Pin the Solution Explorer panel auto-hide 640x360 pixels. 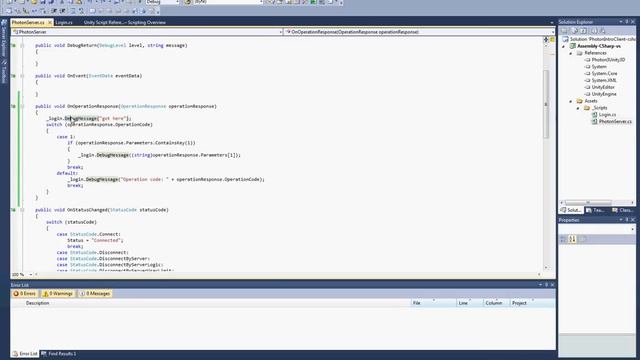pos(627,22)
